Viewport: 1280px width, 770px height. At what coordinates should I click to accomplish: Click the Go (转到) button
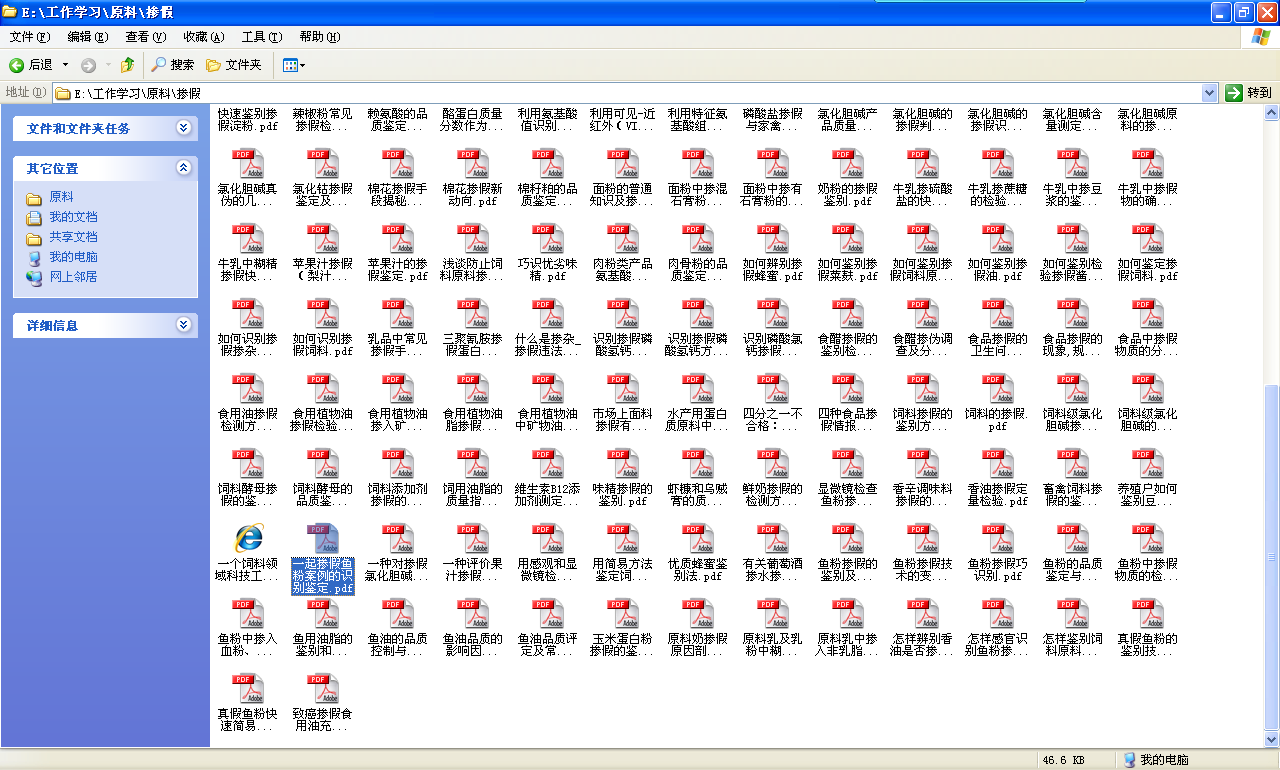coord(1249,93)
